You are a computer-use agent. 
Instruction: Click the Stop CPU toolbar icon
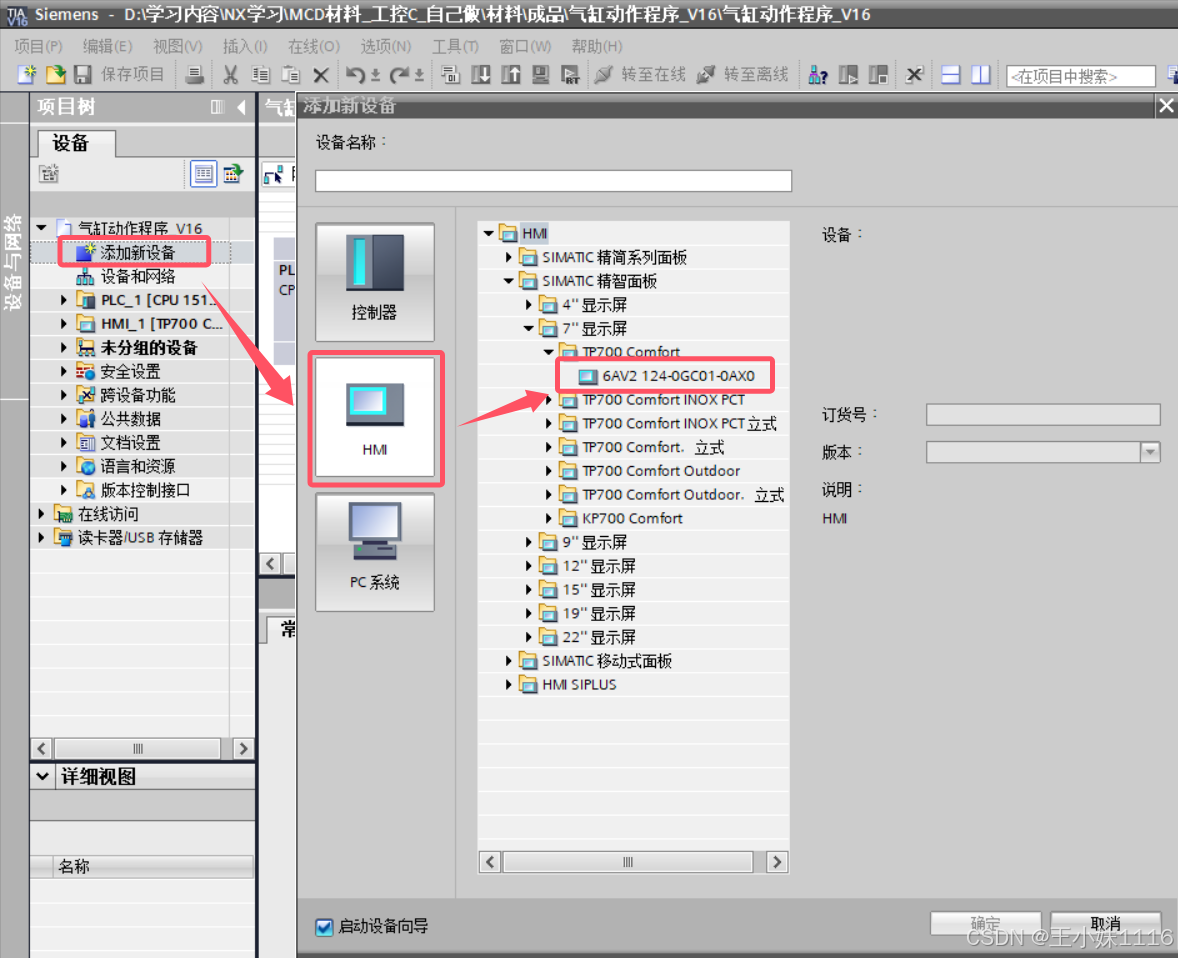pos(878,74)
